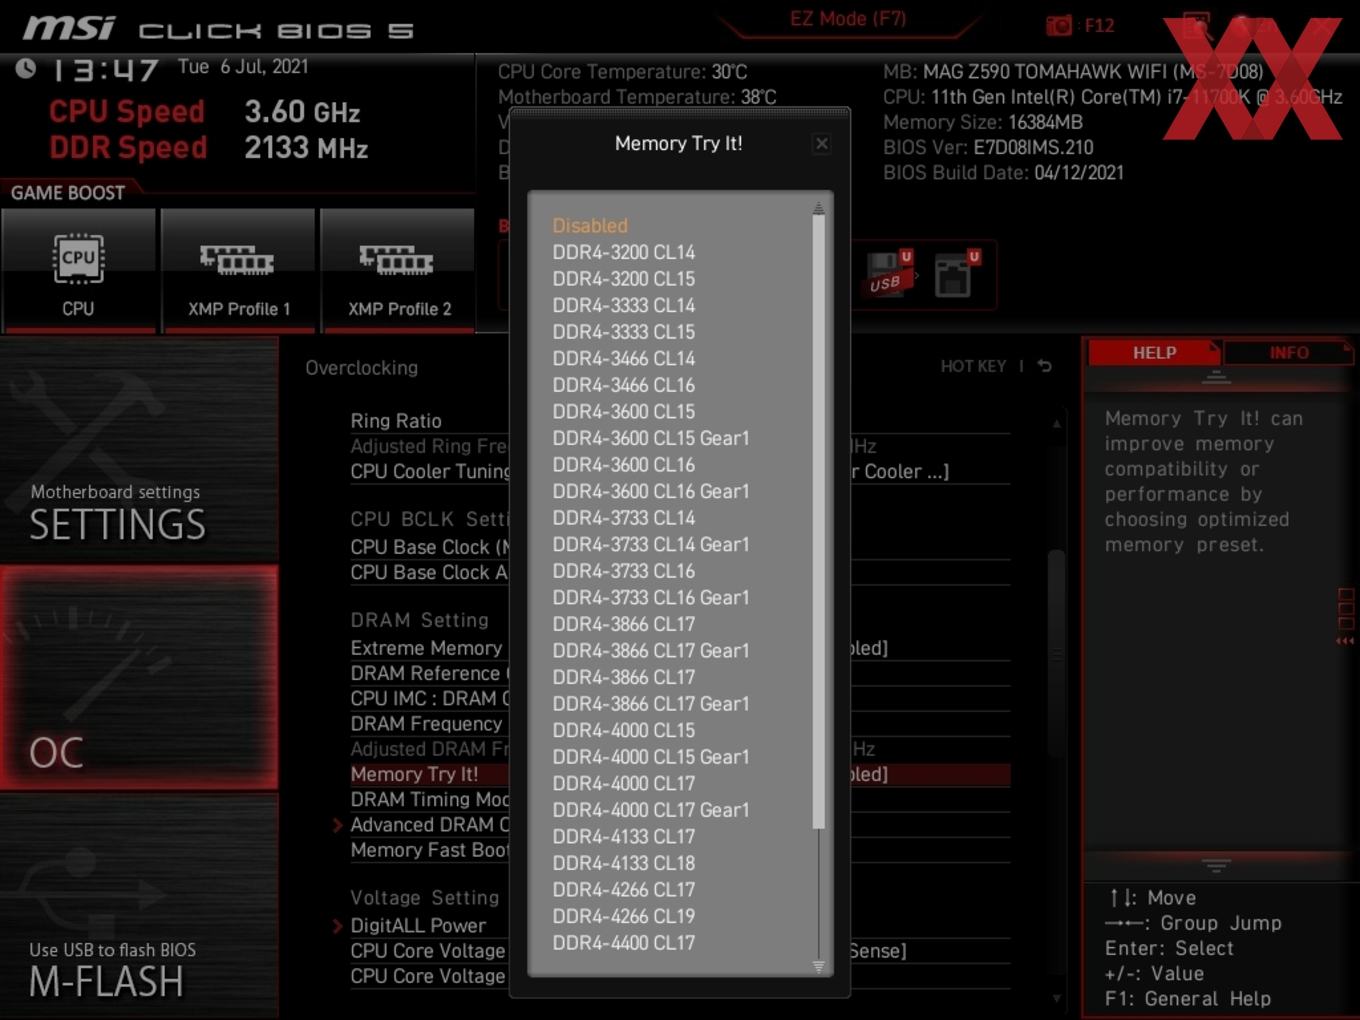Image resolution: width=1360 pixels, height=1020 pixels.
Task: Choose the DDR4-4133 CL17 preset
Action: 624,836
